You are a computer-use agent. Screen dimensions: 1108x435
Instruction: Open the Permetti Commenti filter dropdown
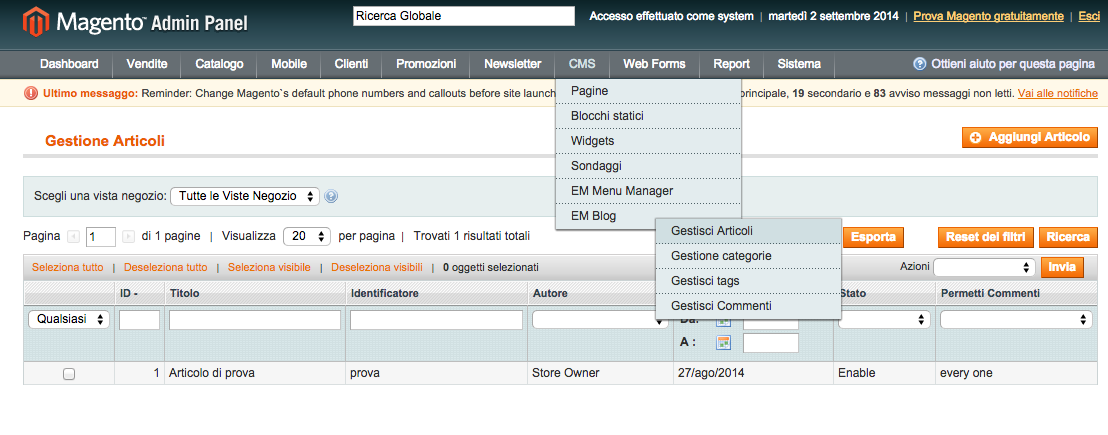1016,320
